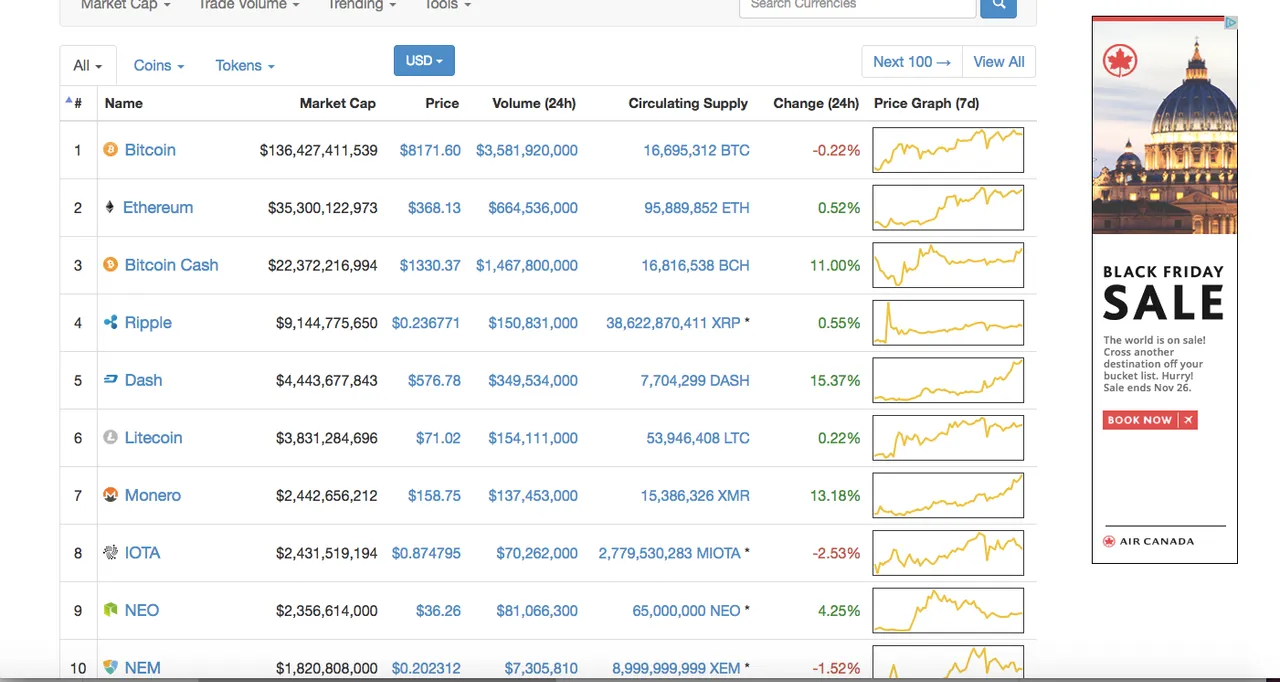Open the Ripple currency link
This screenshot has height=682, width=1280.
pyautogui.click(x=148, y=323)
